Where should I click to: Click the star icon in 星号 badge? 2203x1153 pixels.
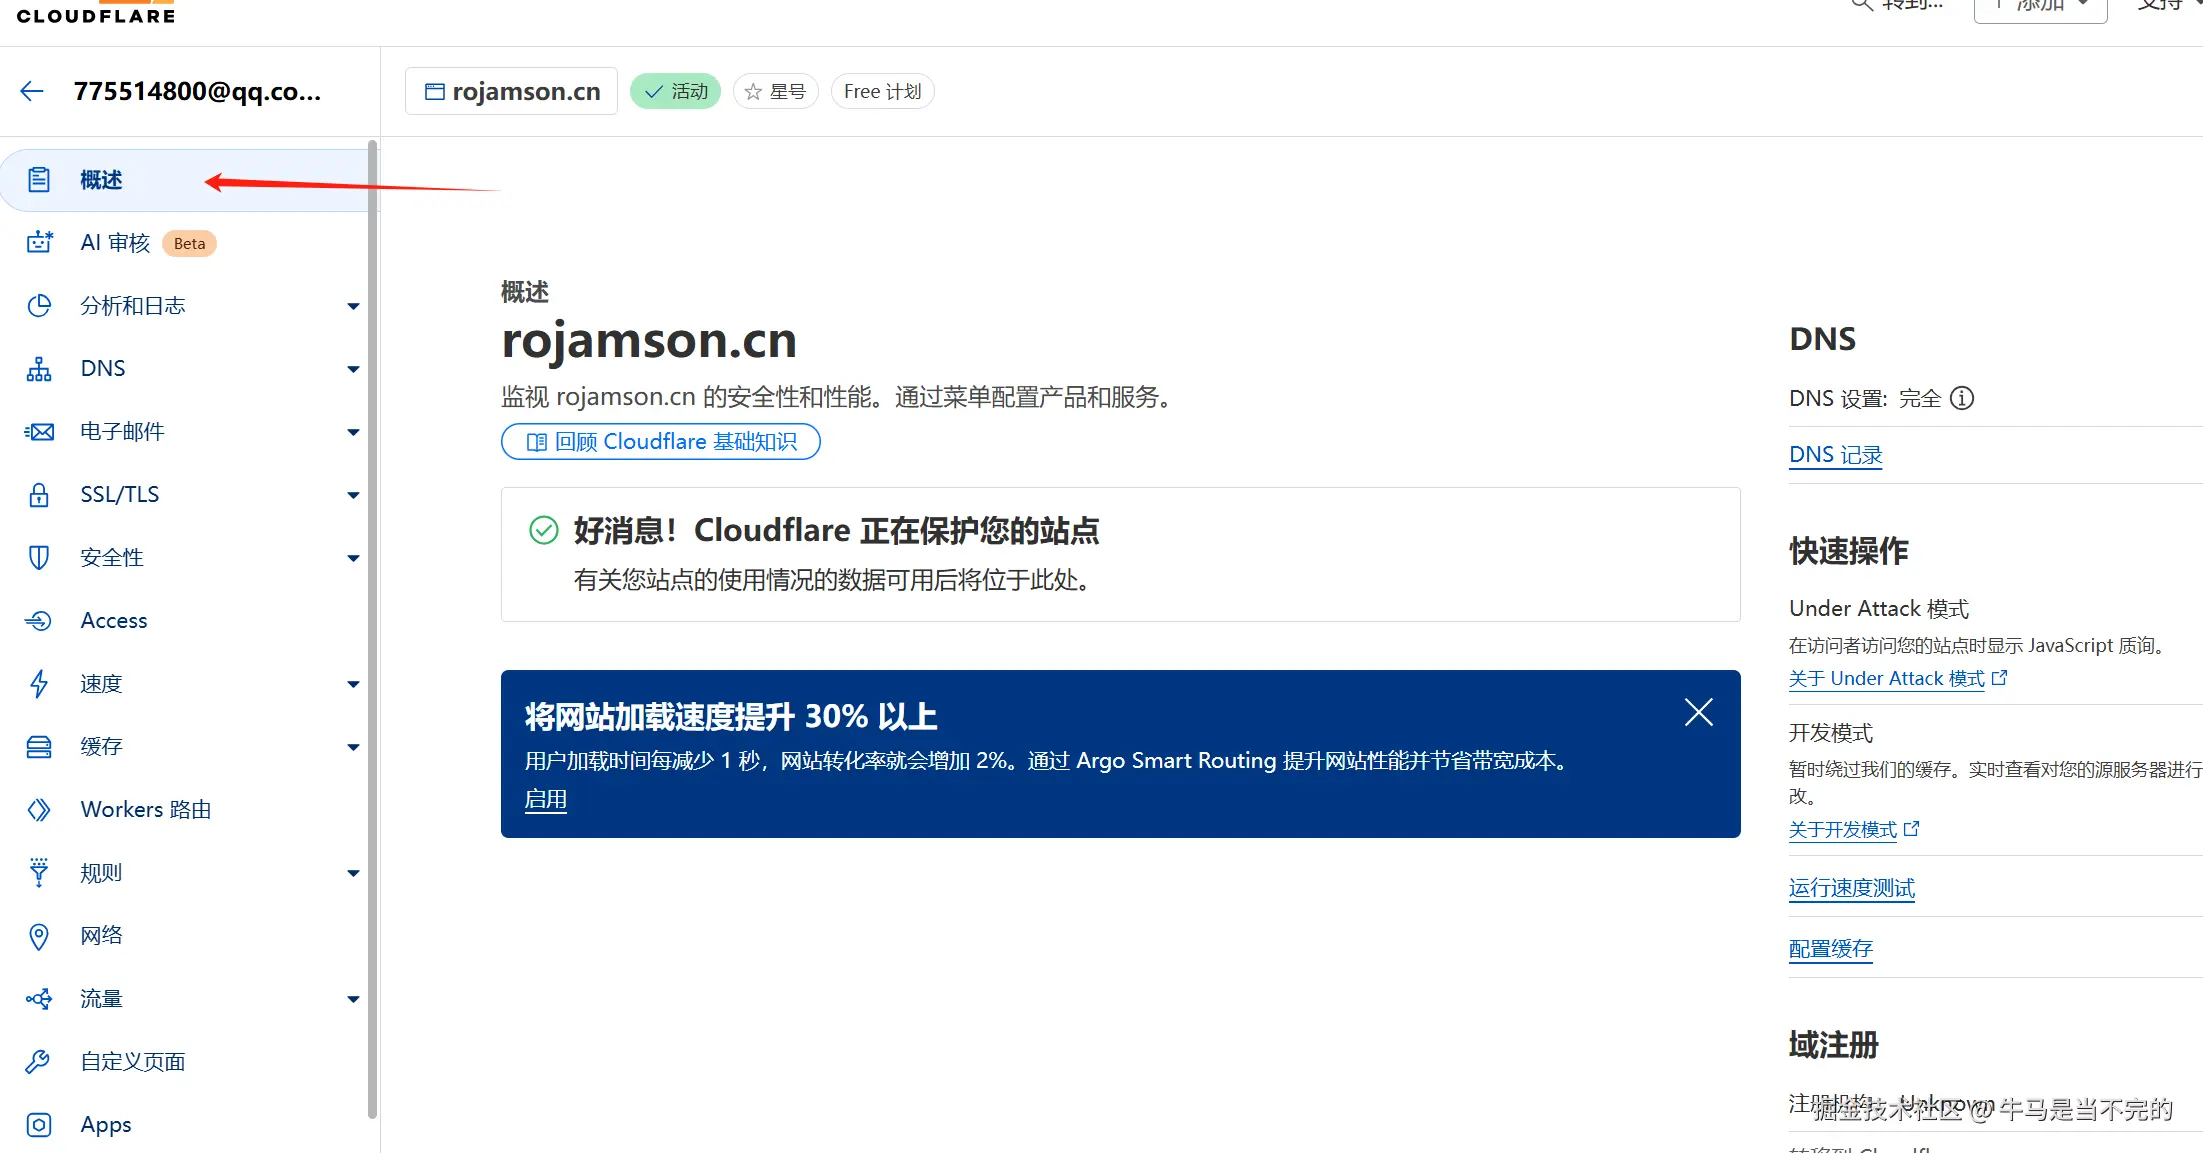tap(754, 92)
